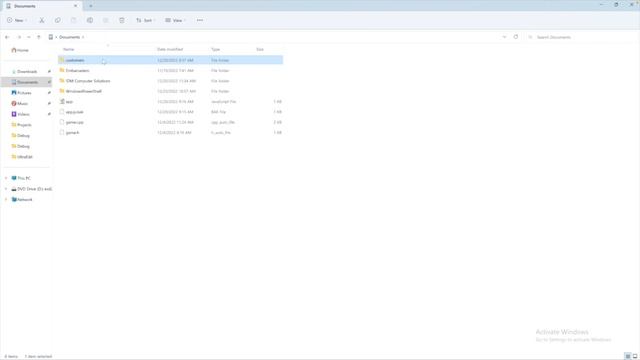This screenshot has height=360, width=640.
Task: Click the Cut scissors icon in toolbar
Action: pyautogui.click(x=42, y=20)
